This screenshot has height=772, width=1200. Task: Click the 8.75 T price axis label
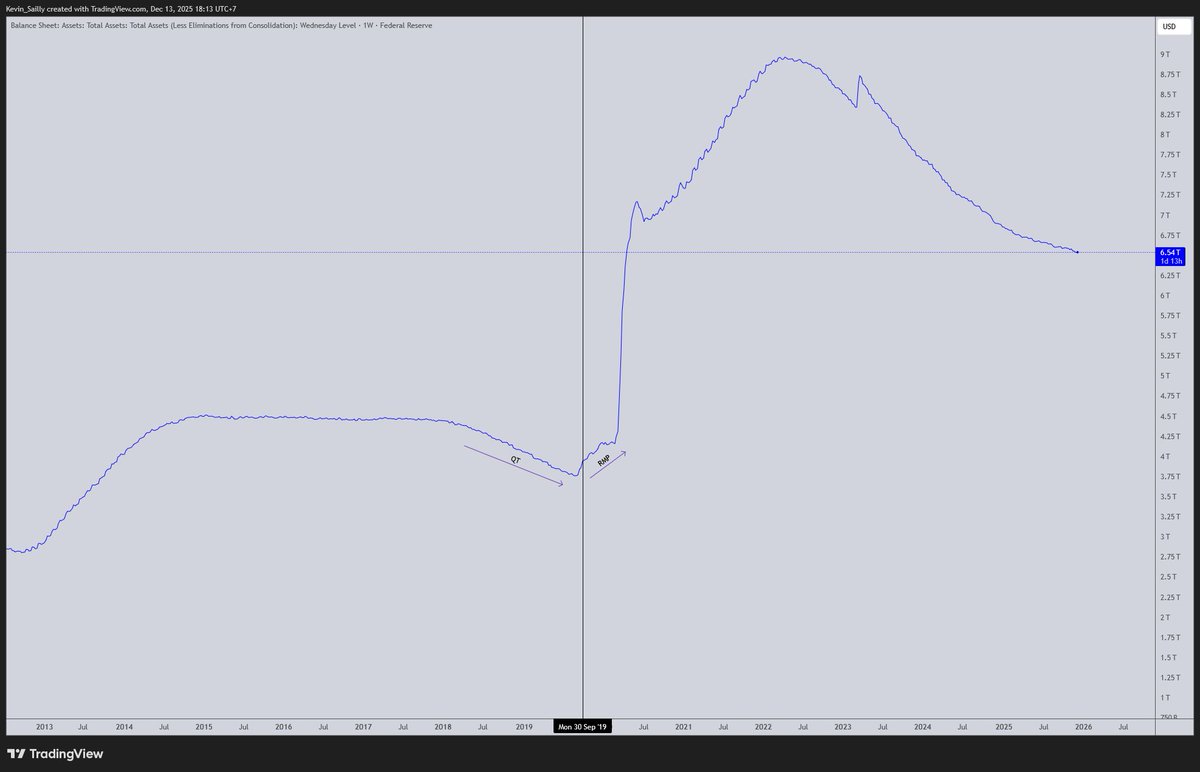1168,74
